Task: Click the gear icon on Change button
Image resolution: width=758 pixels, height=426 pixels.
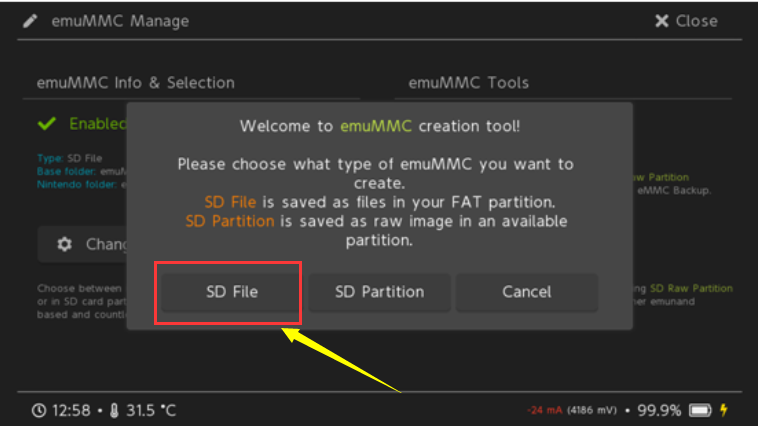Action: [65, 244]
